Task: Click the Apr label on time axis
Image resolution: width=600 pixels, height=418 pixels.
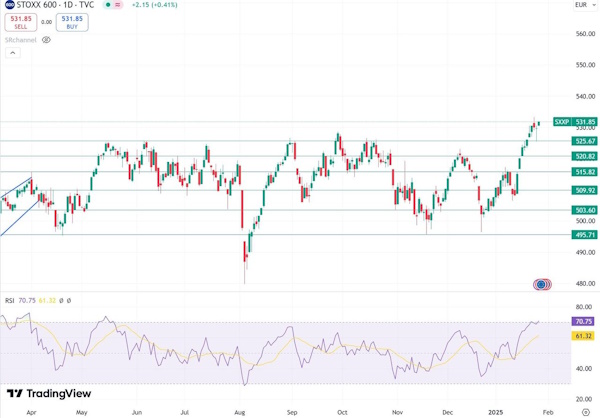Action: tap(31, 413)
